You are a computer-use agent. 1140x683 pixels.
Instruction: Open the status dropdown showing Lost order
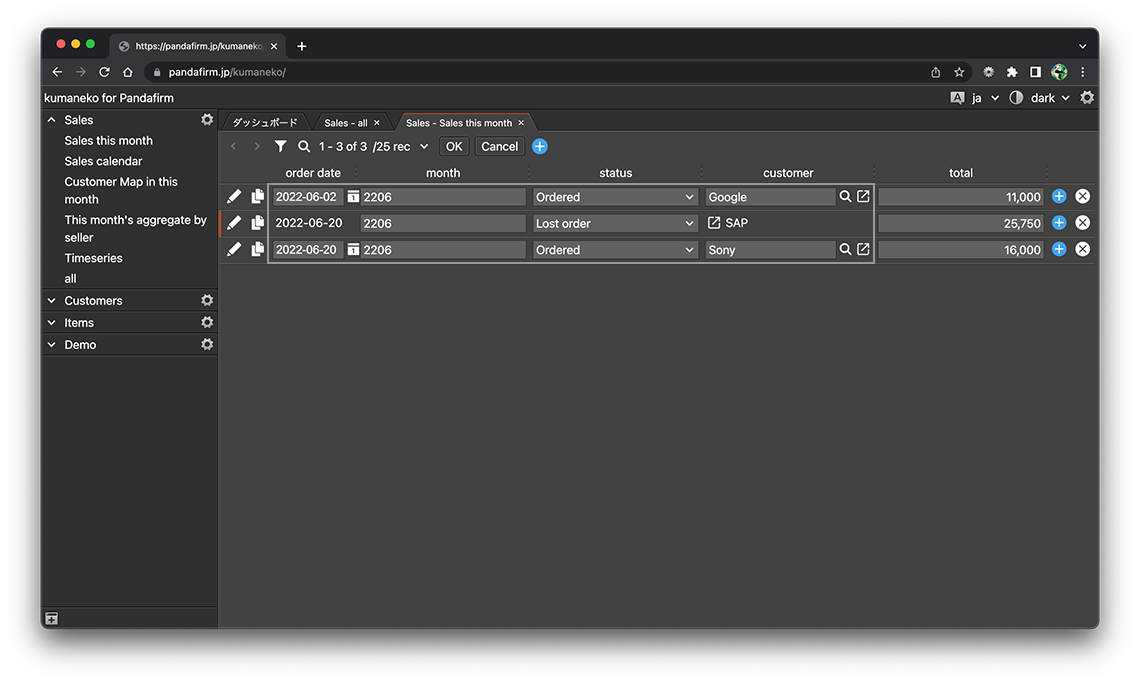click(614, 224)
